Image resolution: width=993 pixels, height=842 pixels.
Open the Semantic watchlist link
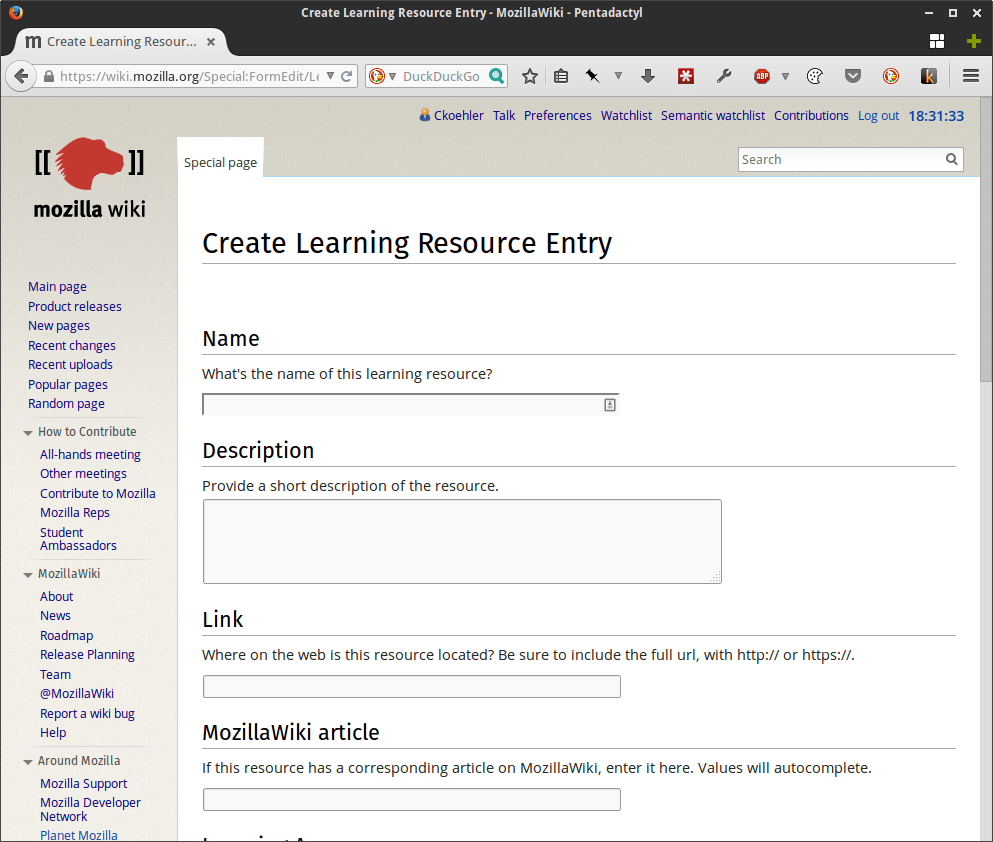point(713,116)
